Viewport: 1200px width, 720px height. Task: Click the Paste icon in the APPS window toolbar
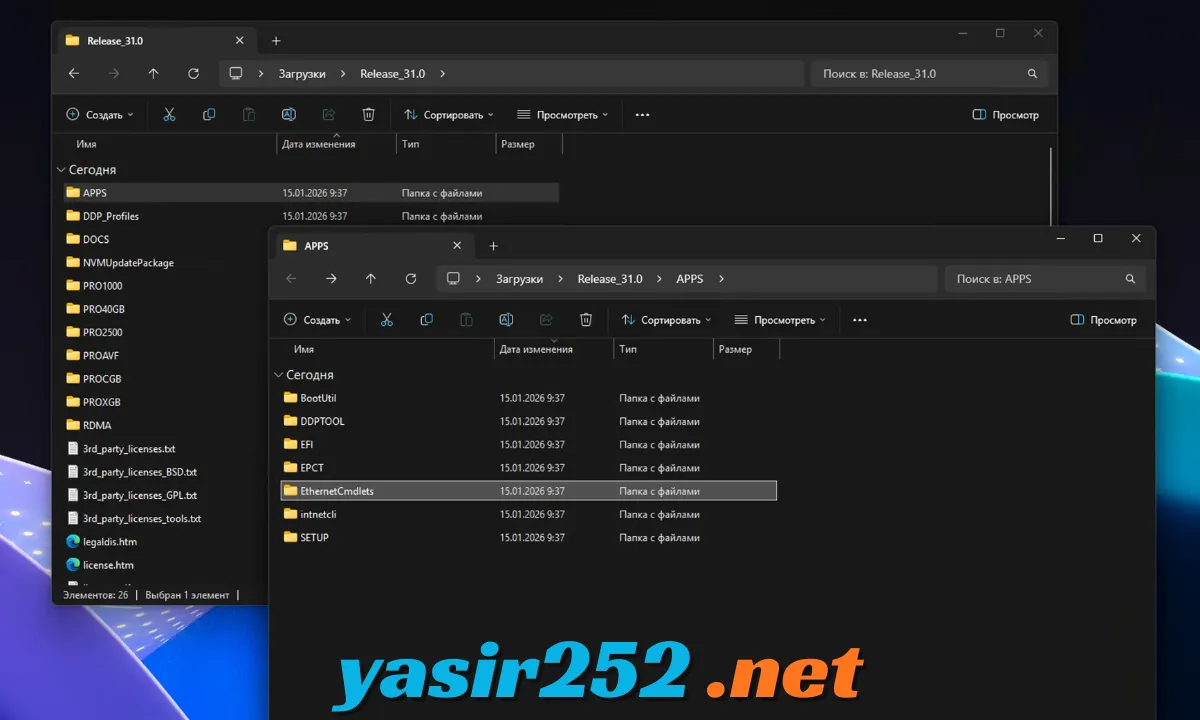tap(466, 320)
